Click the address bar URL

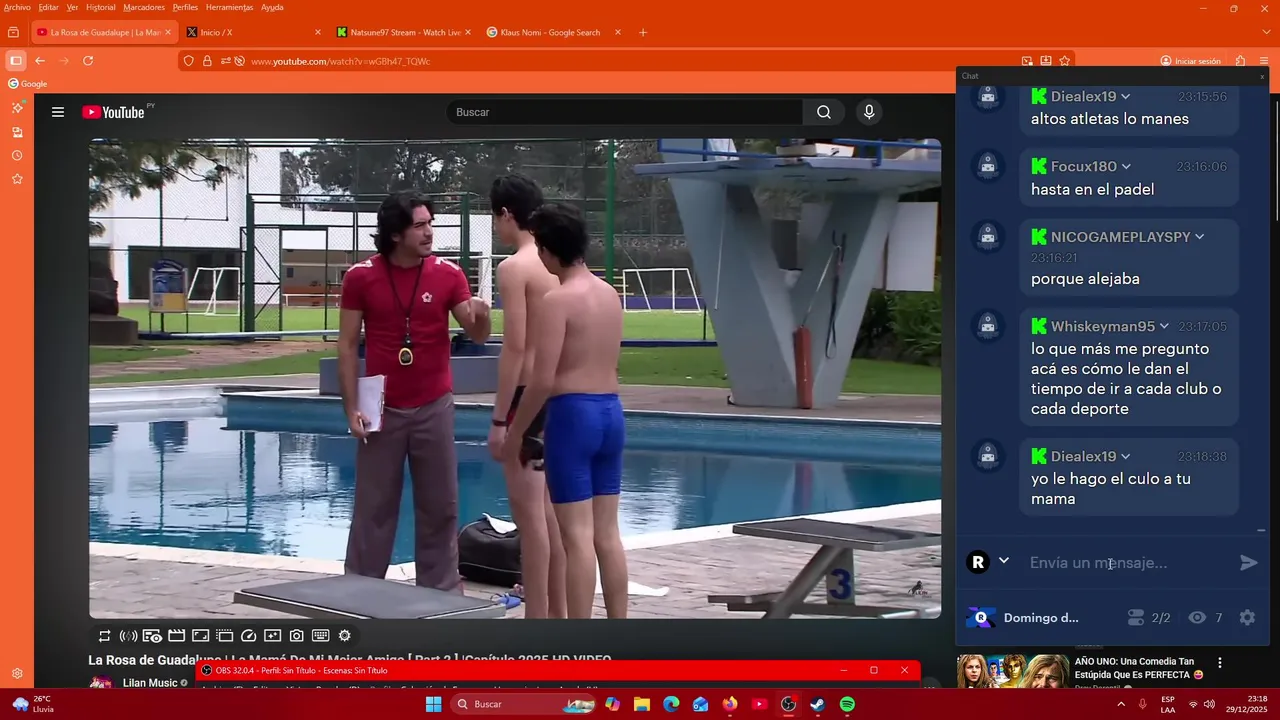341,61
